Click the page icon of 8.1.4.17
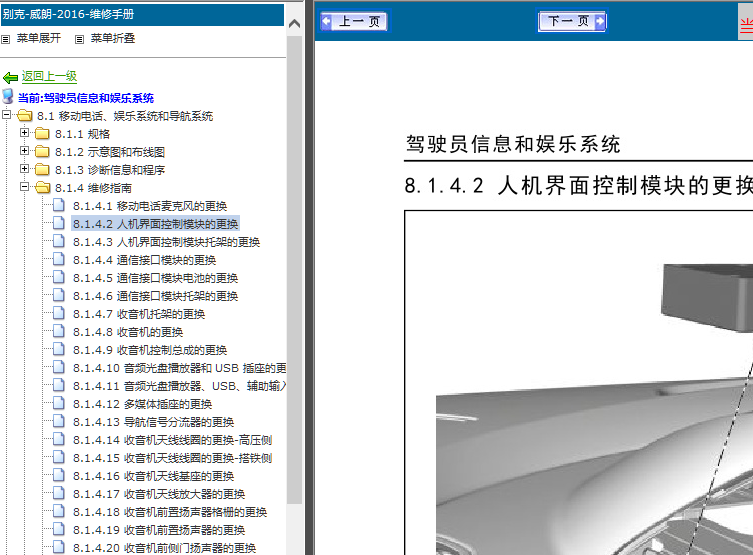This screenshot has width=753, height=555. (59, 493)
